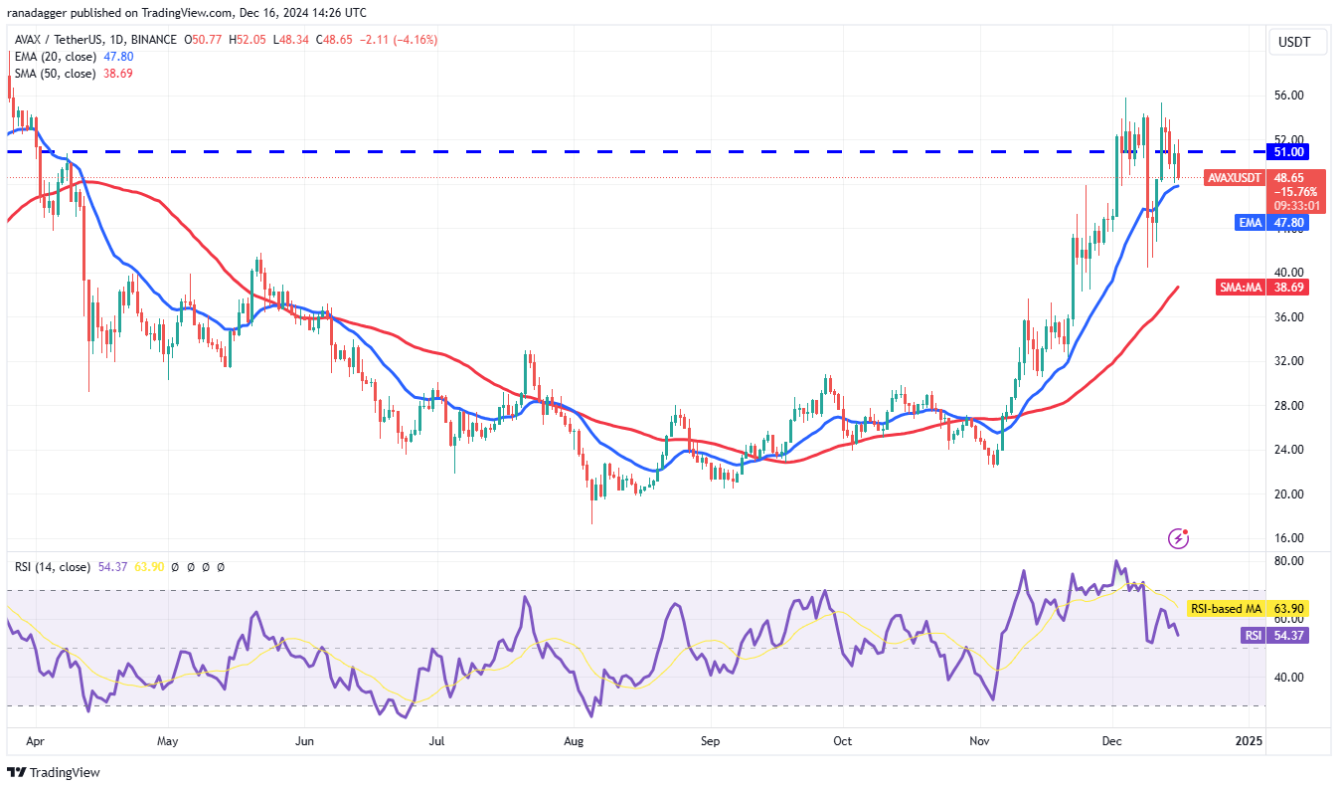Viewport: 1338px width, 786px height.
Task: Click the Dec label on time axis
Action: (1112, 742)
